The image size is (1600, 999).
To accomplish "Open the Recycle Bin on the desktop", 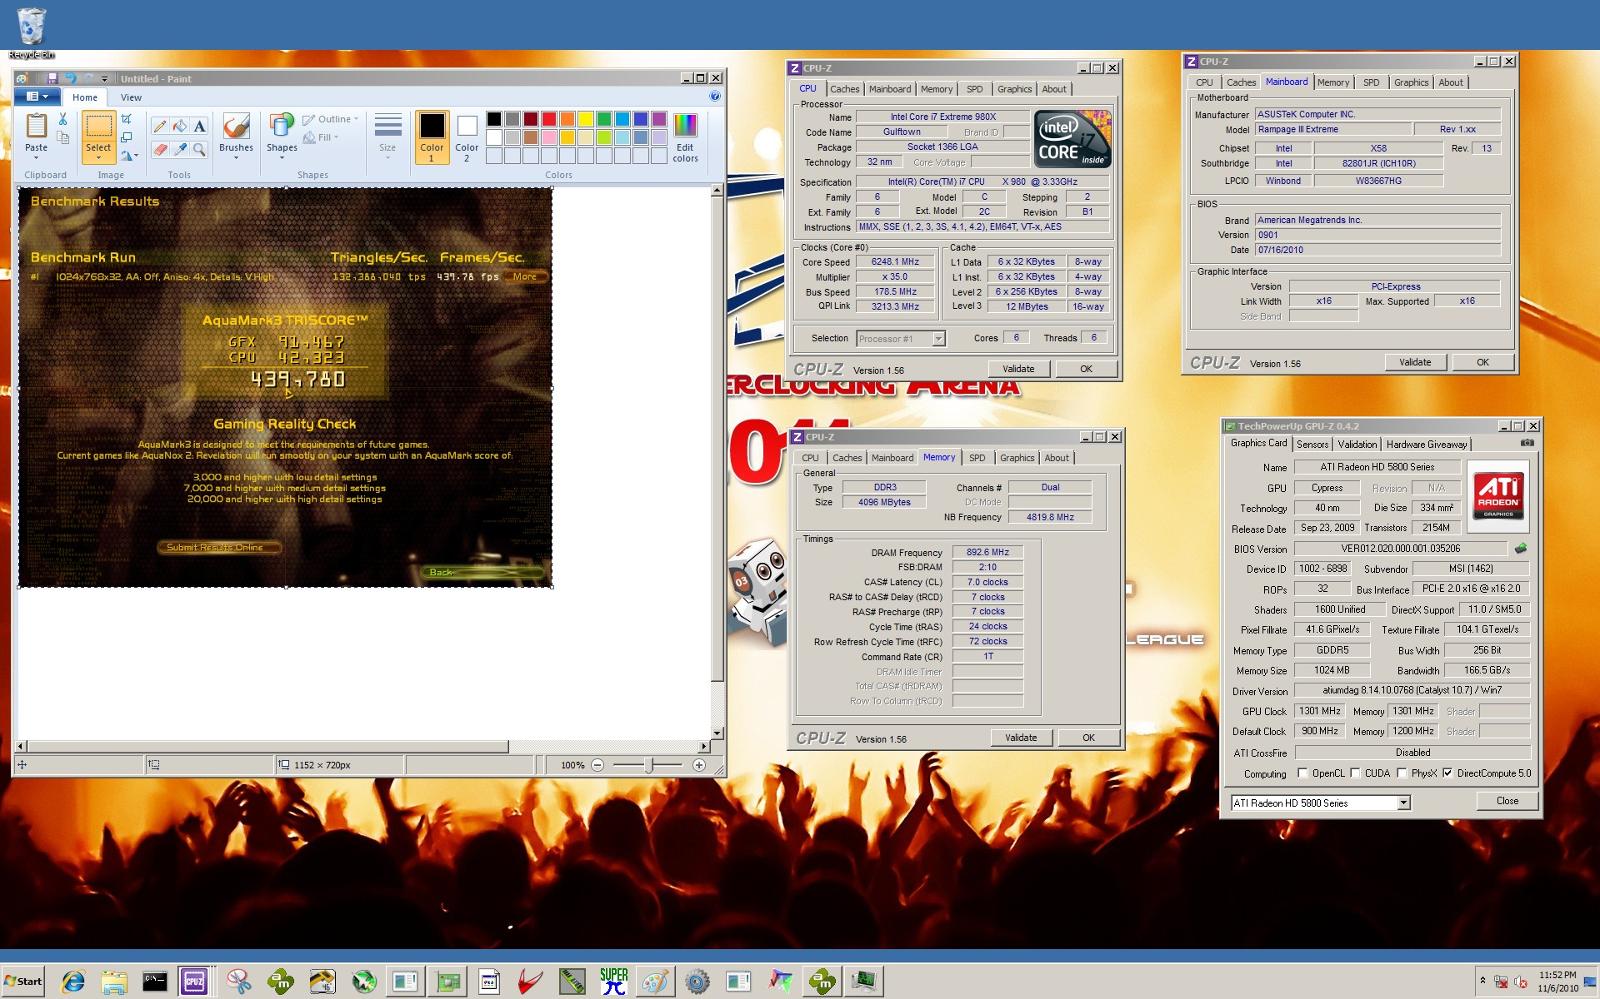I will [32, 33].
